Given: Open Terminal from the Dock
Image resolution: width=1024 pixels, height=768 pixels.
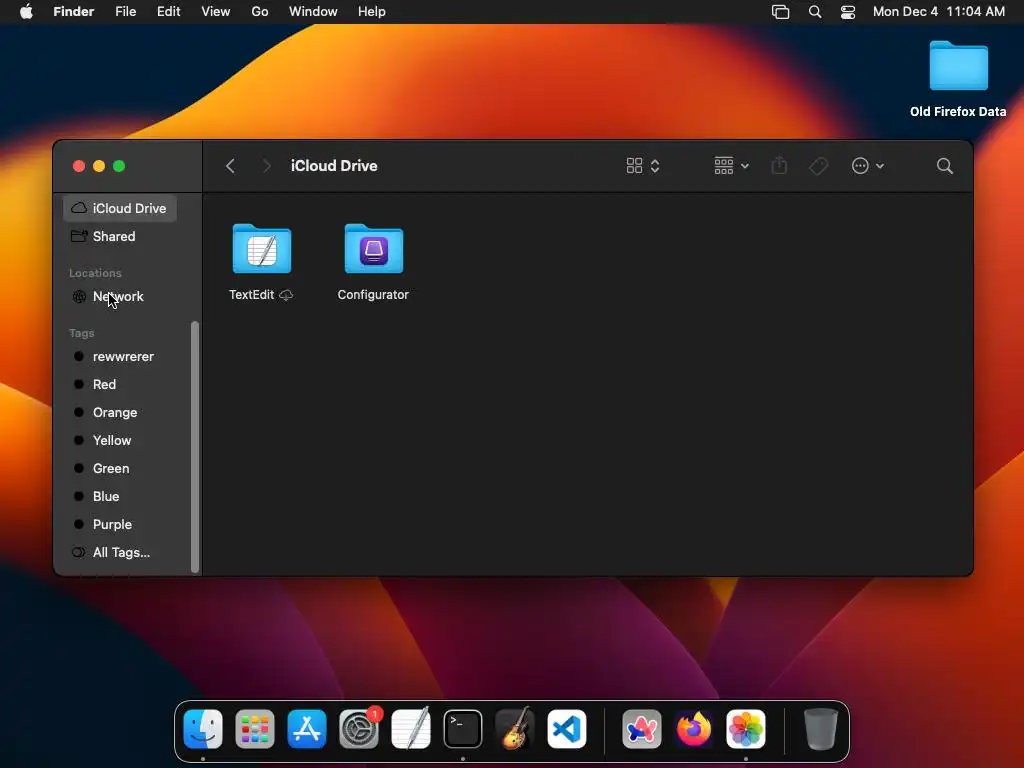Looking at the screenshot, I should [x=463, y=729].
